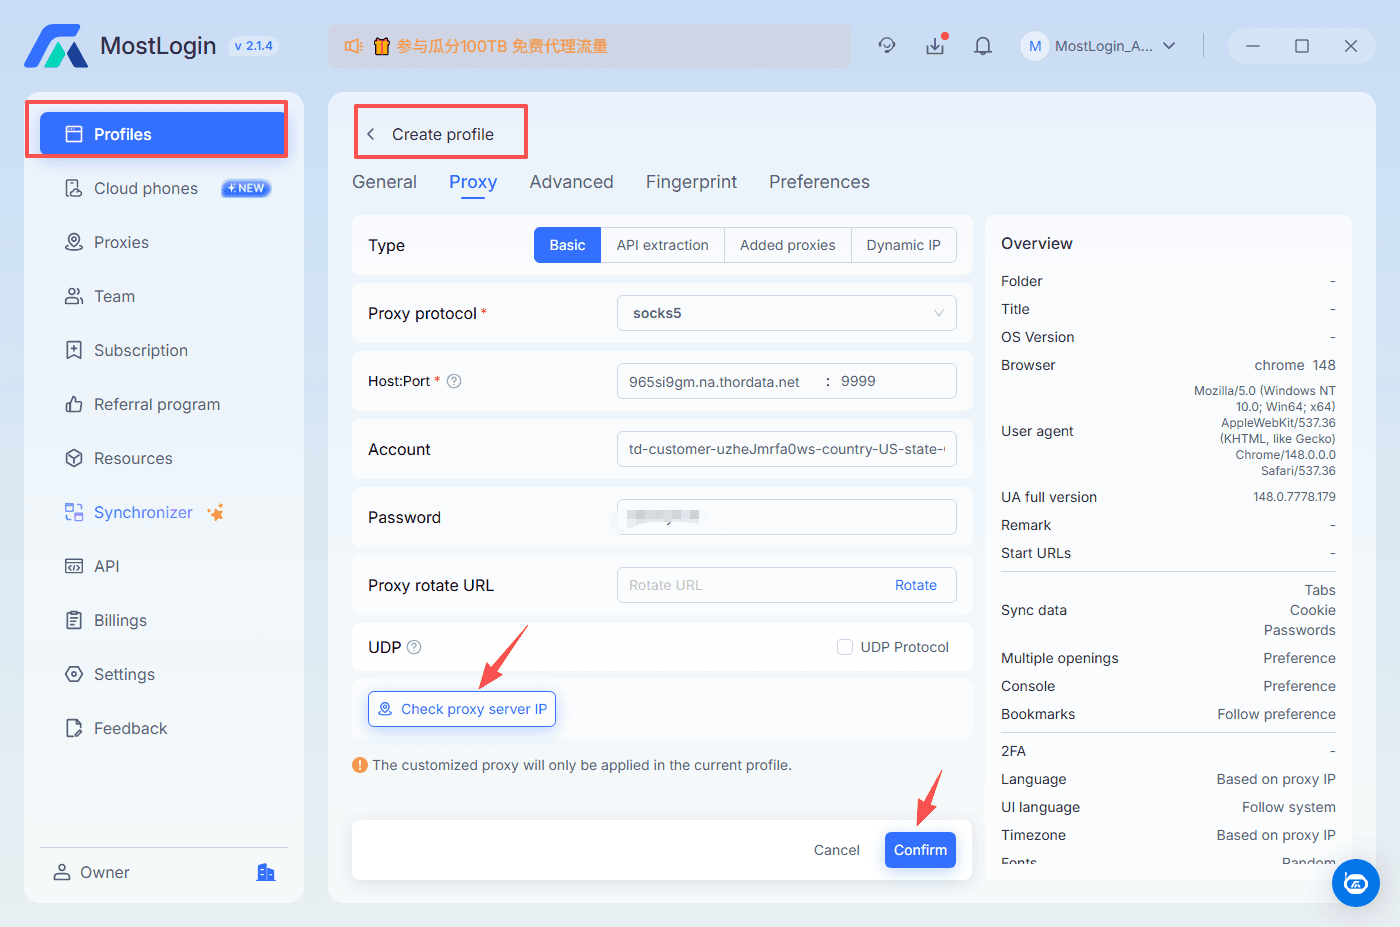Viewport: 1400px width, 927px height.
Task: Click the Feedback icon in sidebar
Action: pyautogui.click(x=74, y=728)
